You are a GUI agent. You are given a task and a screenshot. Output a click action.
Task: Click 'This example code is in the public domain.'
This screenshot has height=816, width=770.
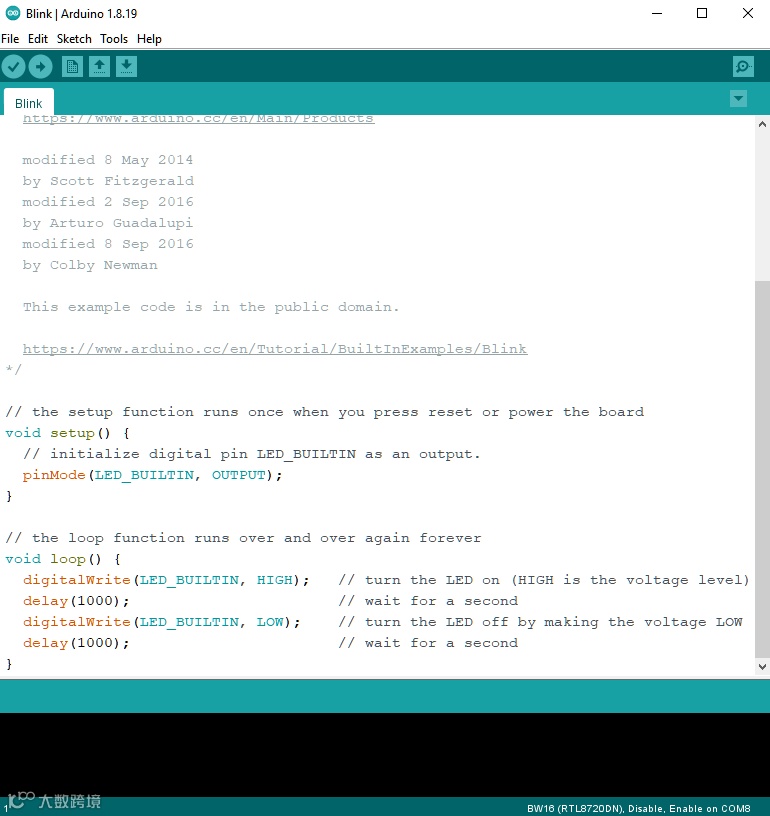211,307
